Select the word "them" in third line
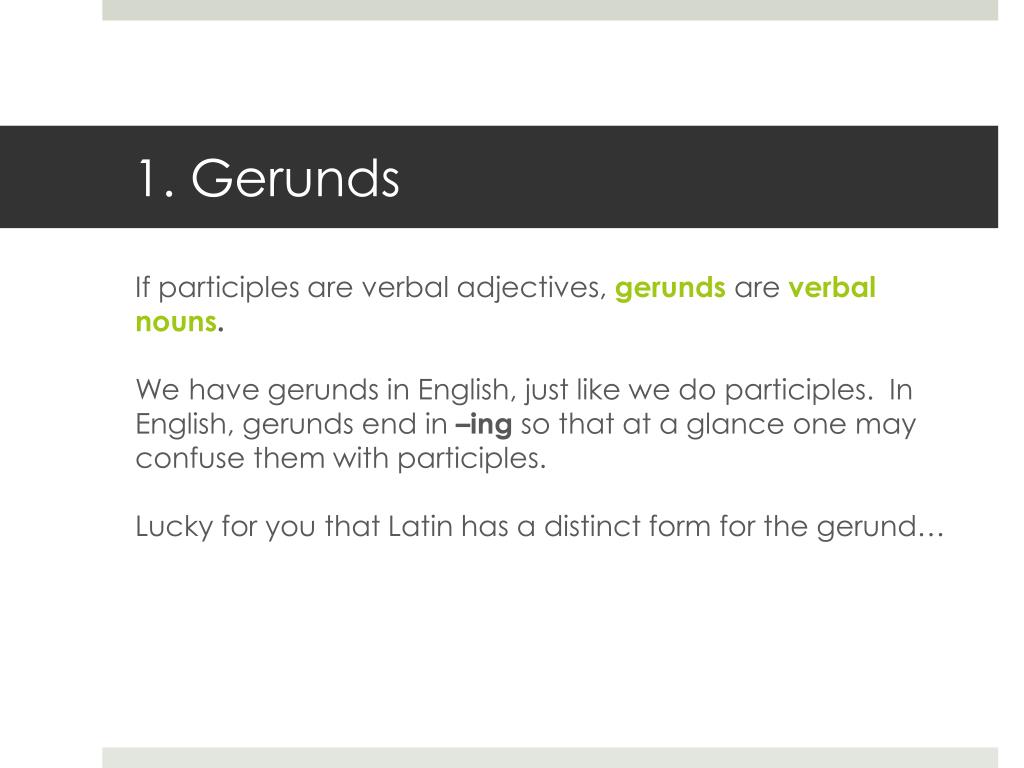Screen dimensions: 1024x768 click(x=289, y=458)
